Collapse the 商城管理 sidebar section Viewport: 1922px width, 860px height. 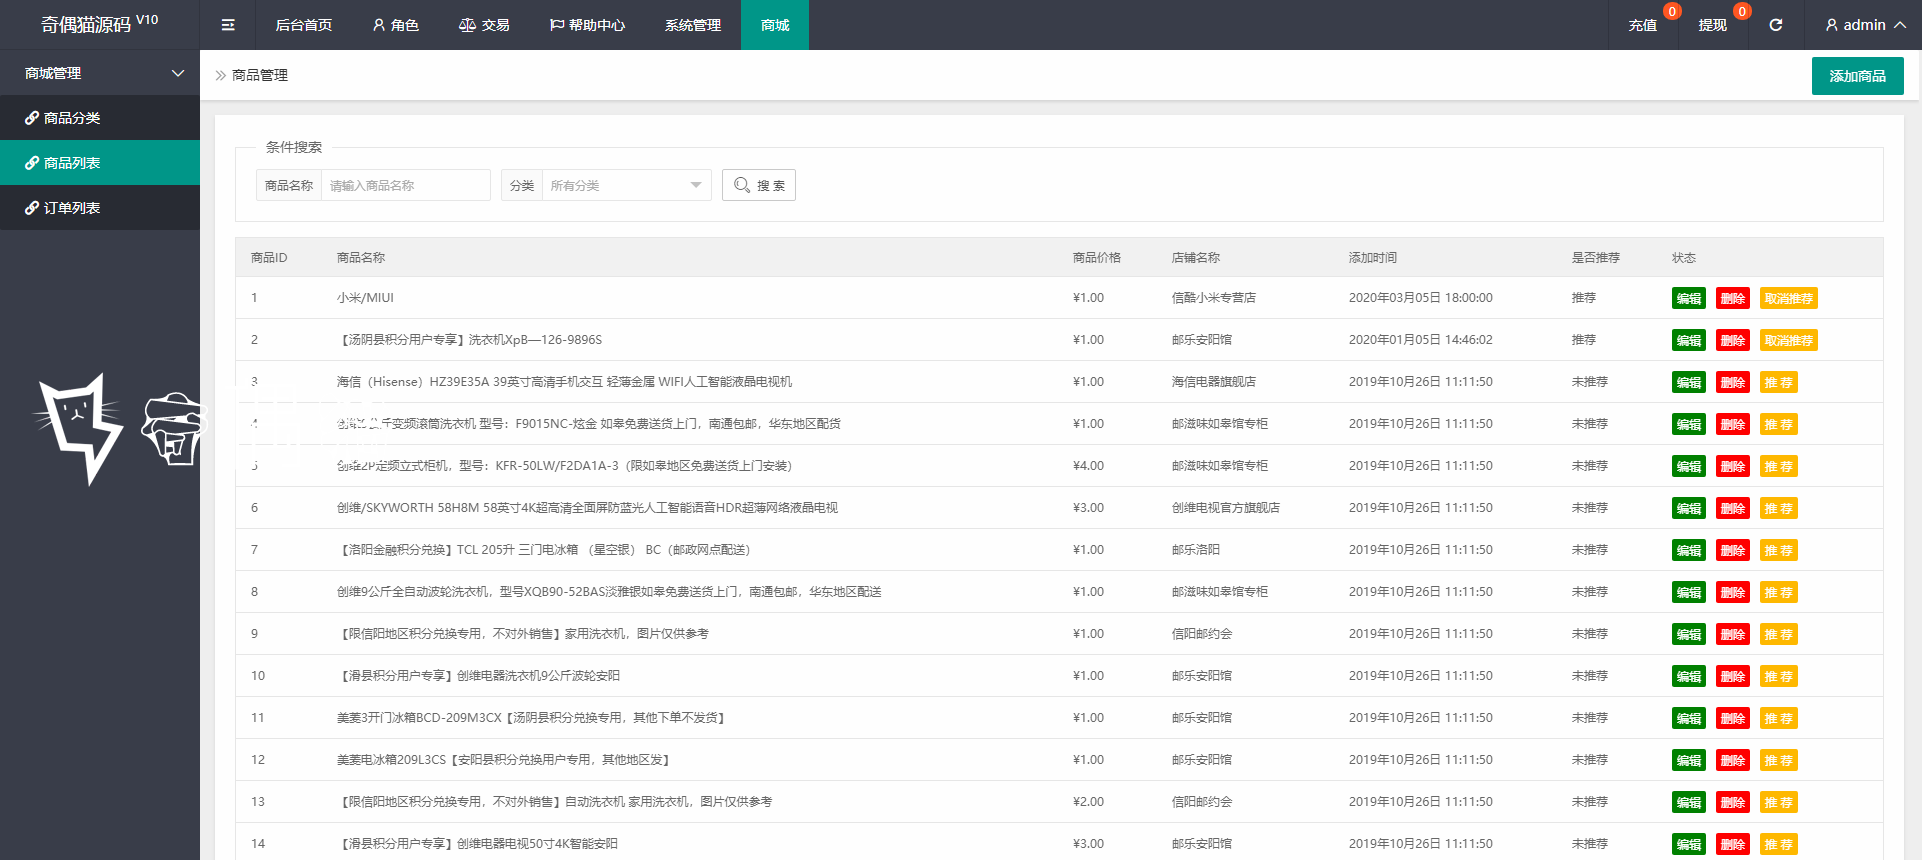coord(100,73)
